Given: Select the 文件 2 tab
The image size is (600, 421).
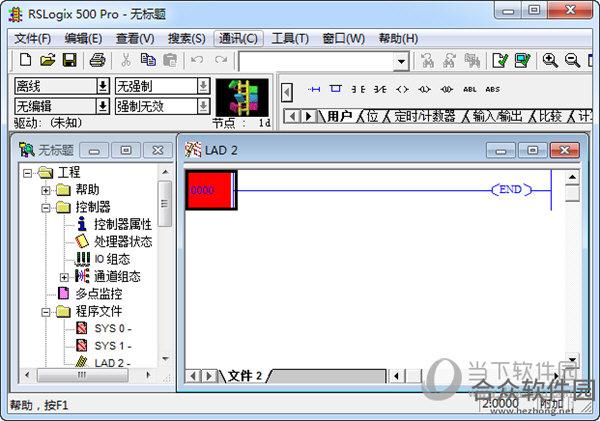Looking at the screenshot, I should tap(245, 376).
